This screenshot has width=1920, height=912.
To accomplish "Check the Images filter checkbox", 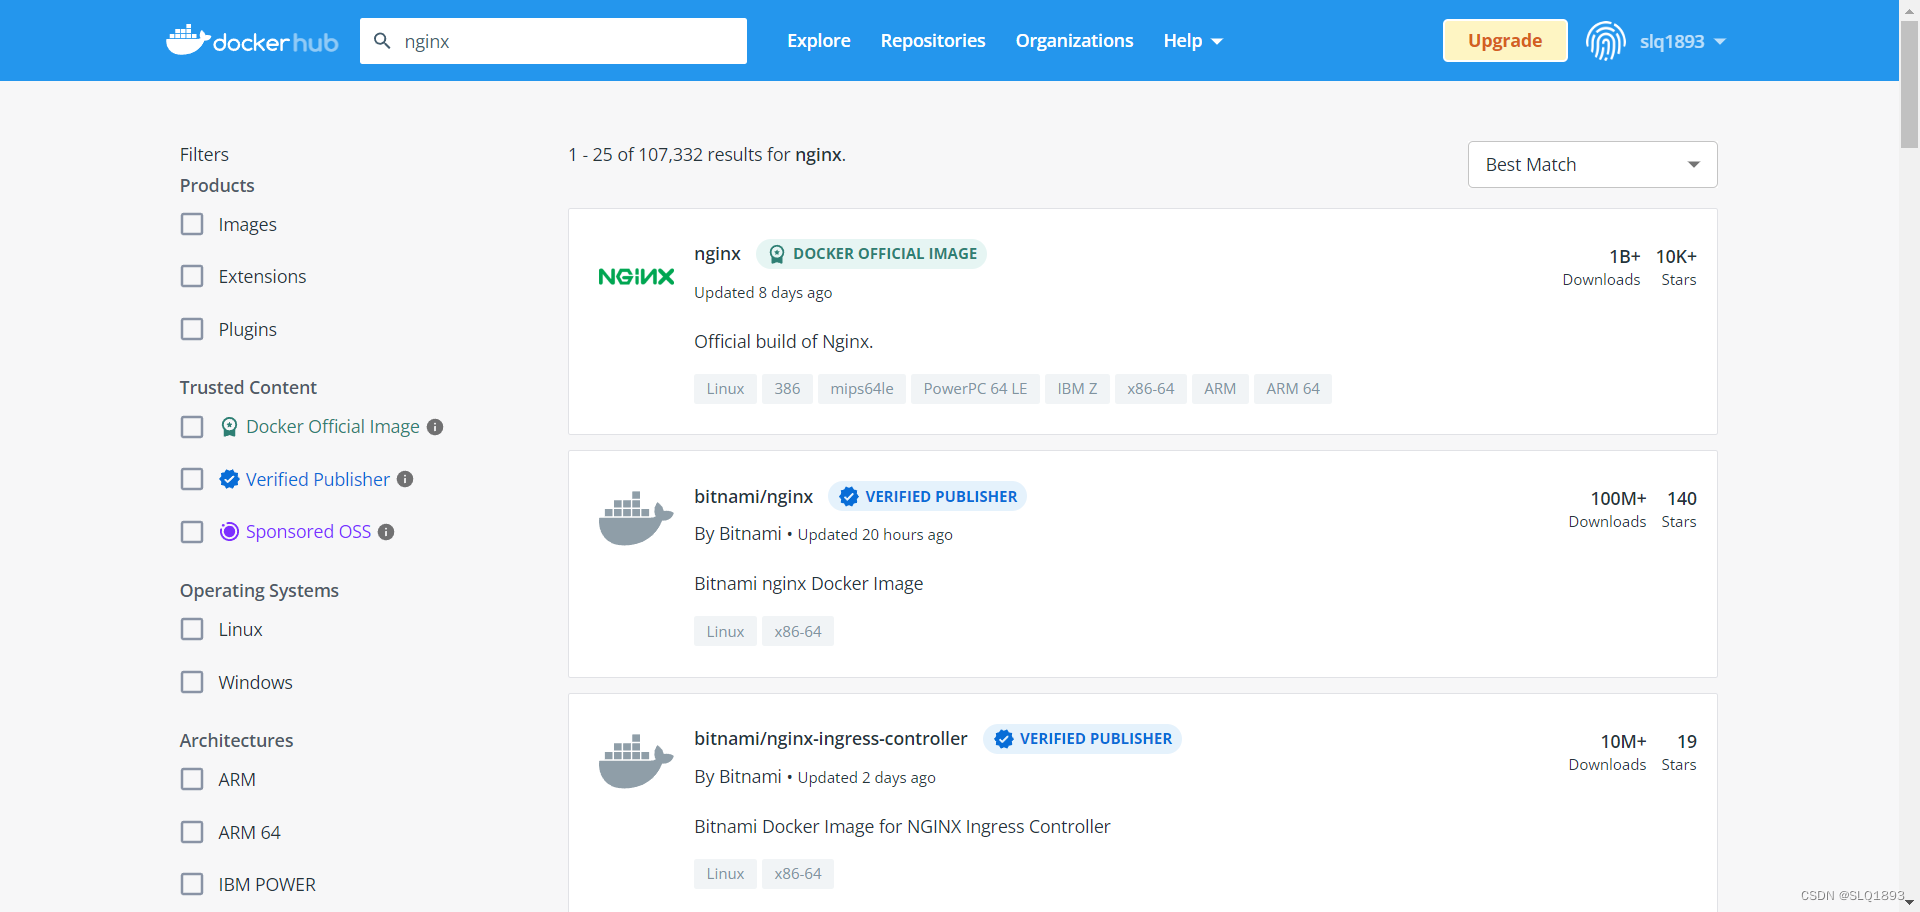I will (192, 224).
